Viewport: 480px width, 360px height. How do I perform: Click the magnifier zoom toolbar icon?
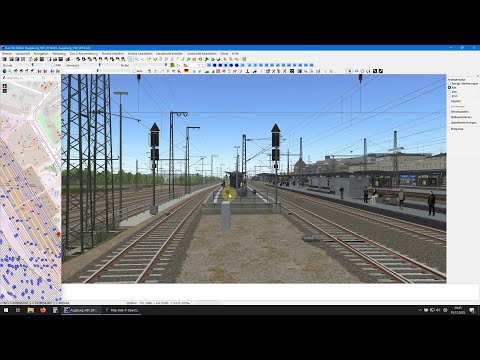[x=137, y=59]
